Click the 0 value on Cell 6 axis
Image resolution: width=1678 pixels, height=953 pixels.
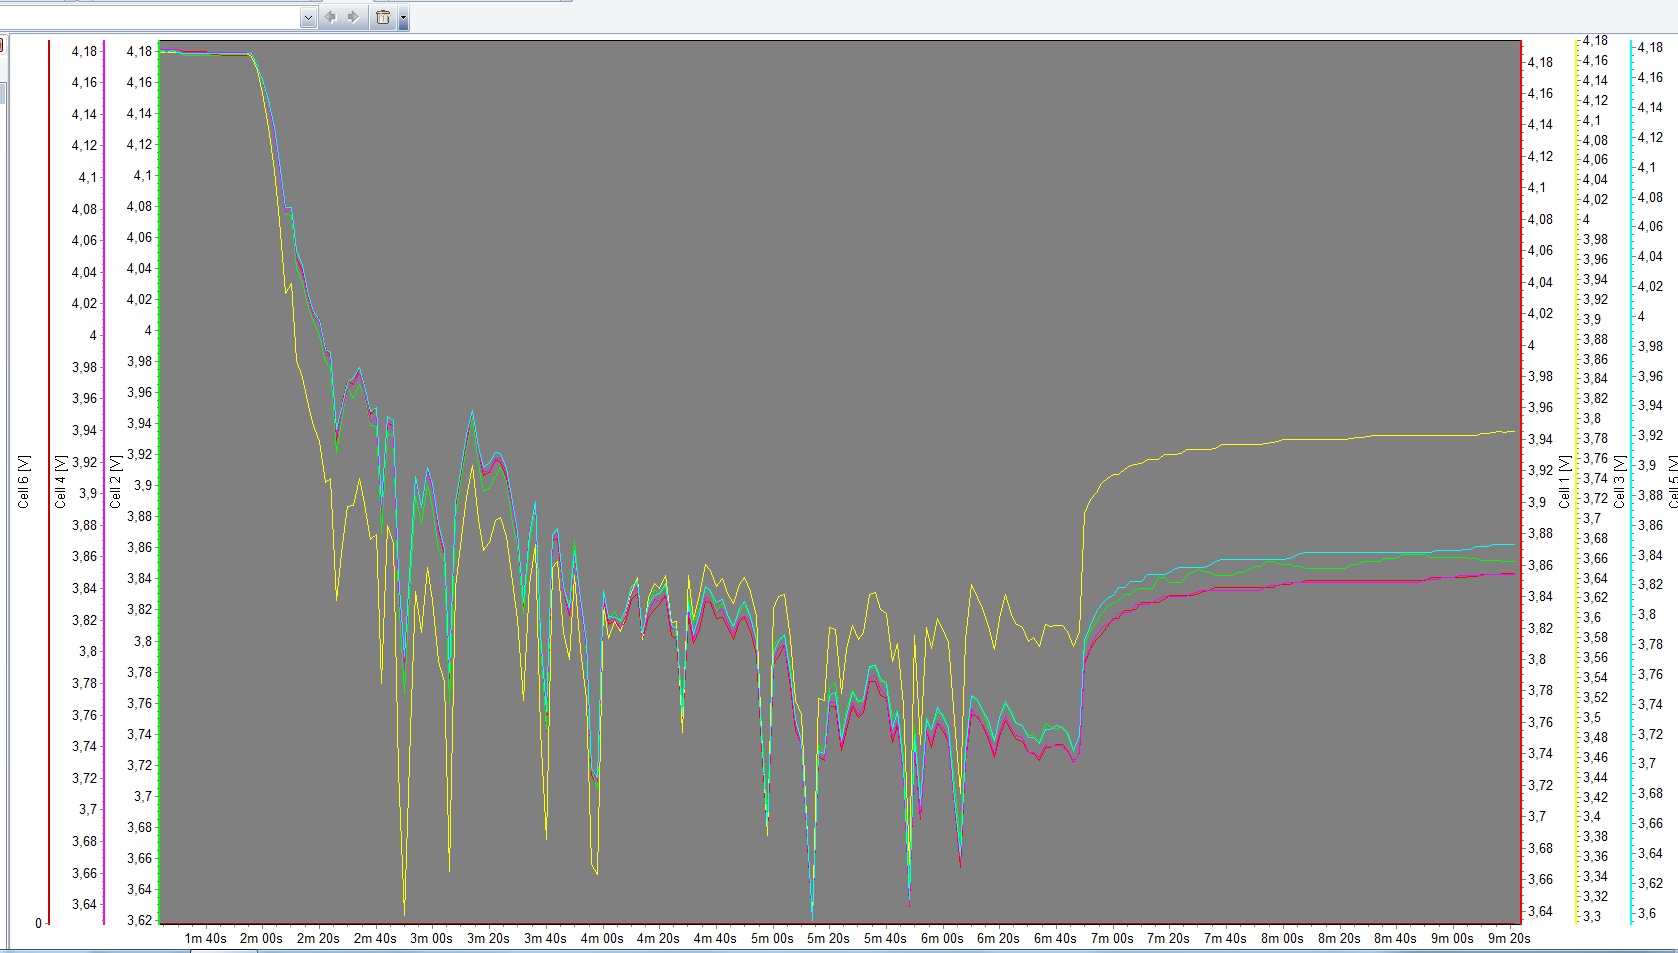(x=39, y=923)
